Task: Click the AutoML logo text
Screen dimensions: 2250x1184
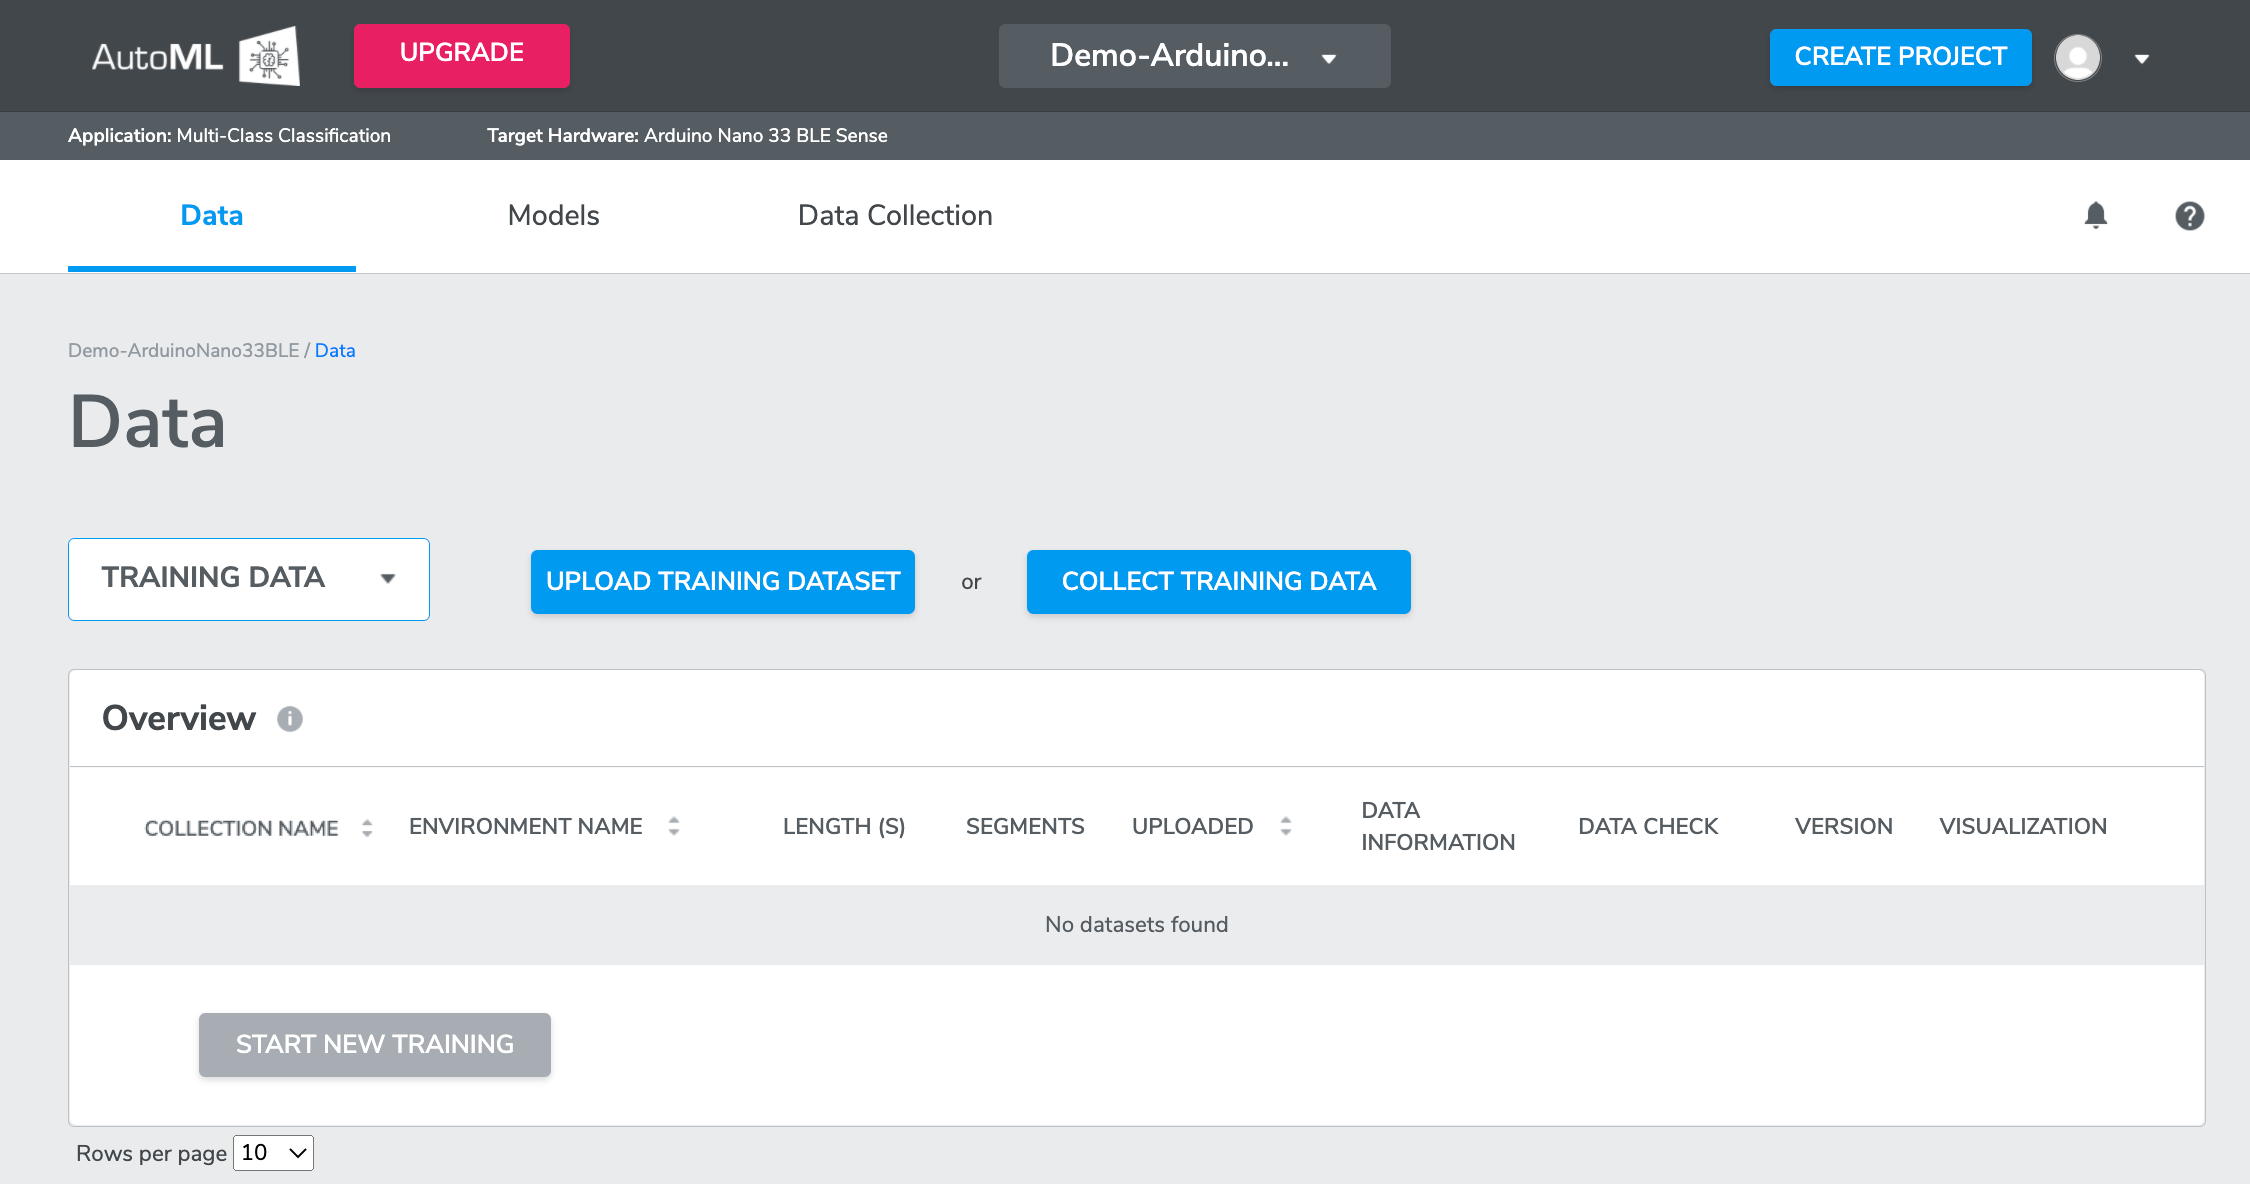Action: [157, 57]
